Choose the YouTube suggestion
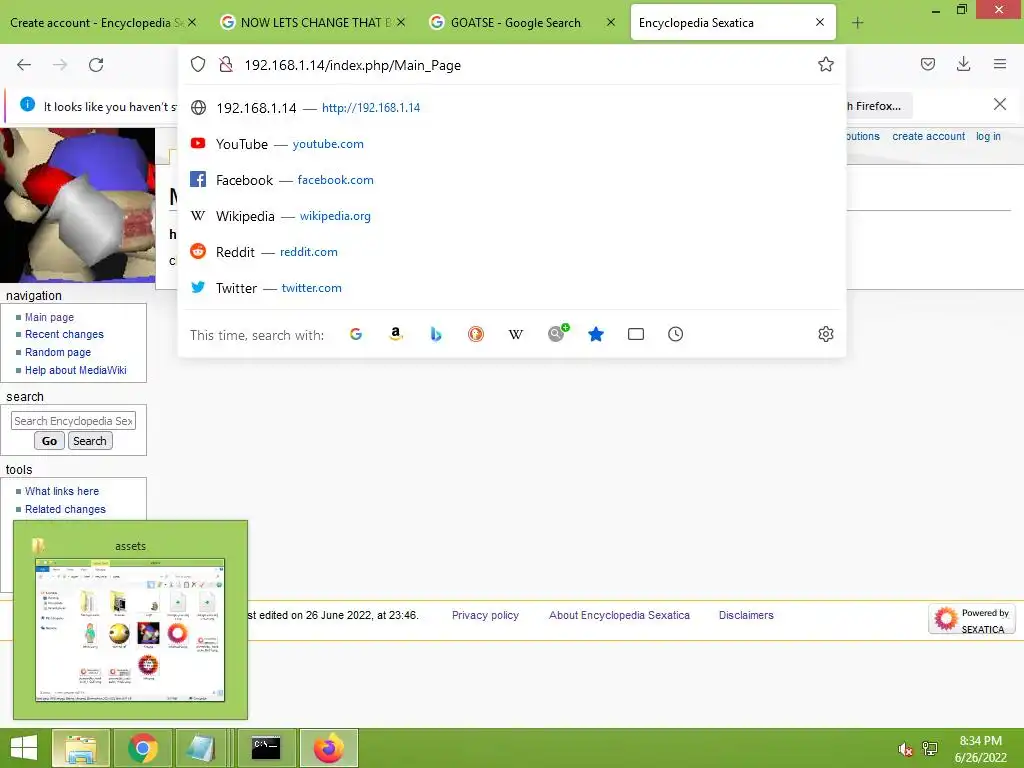1024x768 pixels. pos(512,144)
